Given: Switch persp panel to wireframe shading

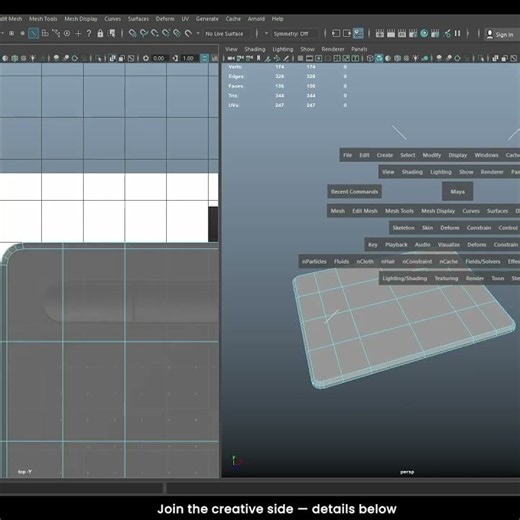Looking at the screenshot, I should click(x=370, y=59).
